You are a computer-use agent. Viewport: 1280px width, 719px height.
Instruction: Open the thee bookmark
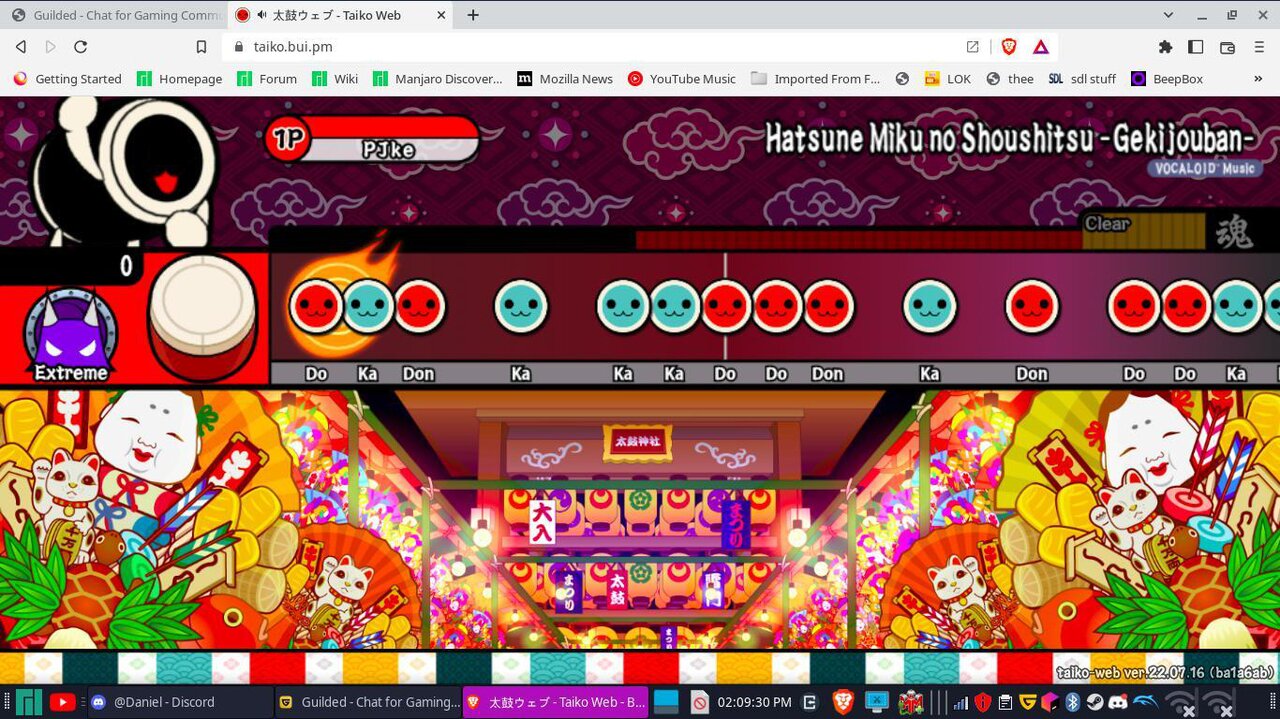1009,79
